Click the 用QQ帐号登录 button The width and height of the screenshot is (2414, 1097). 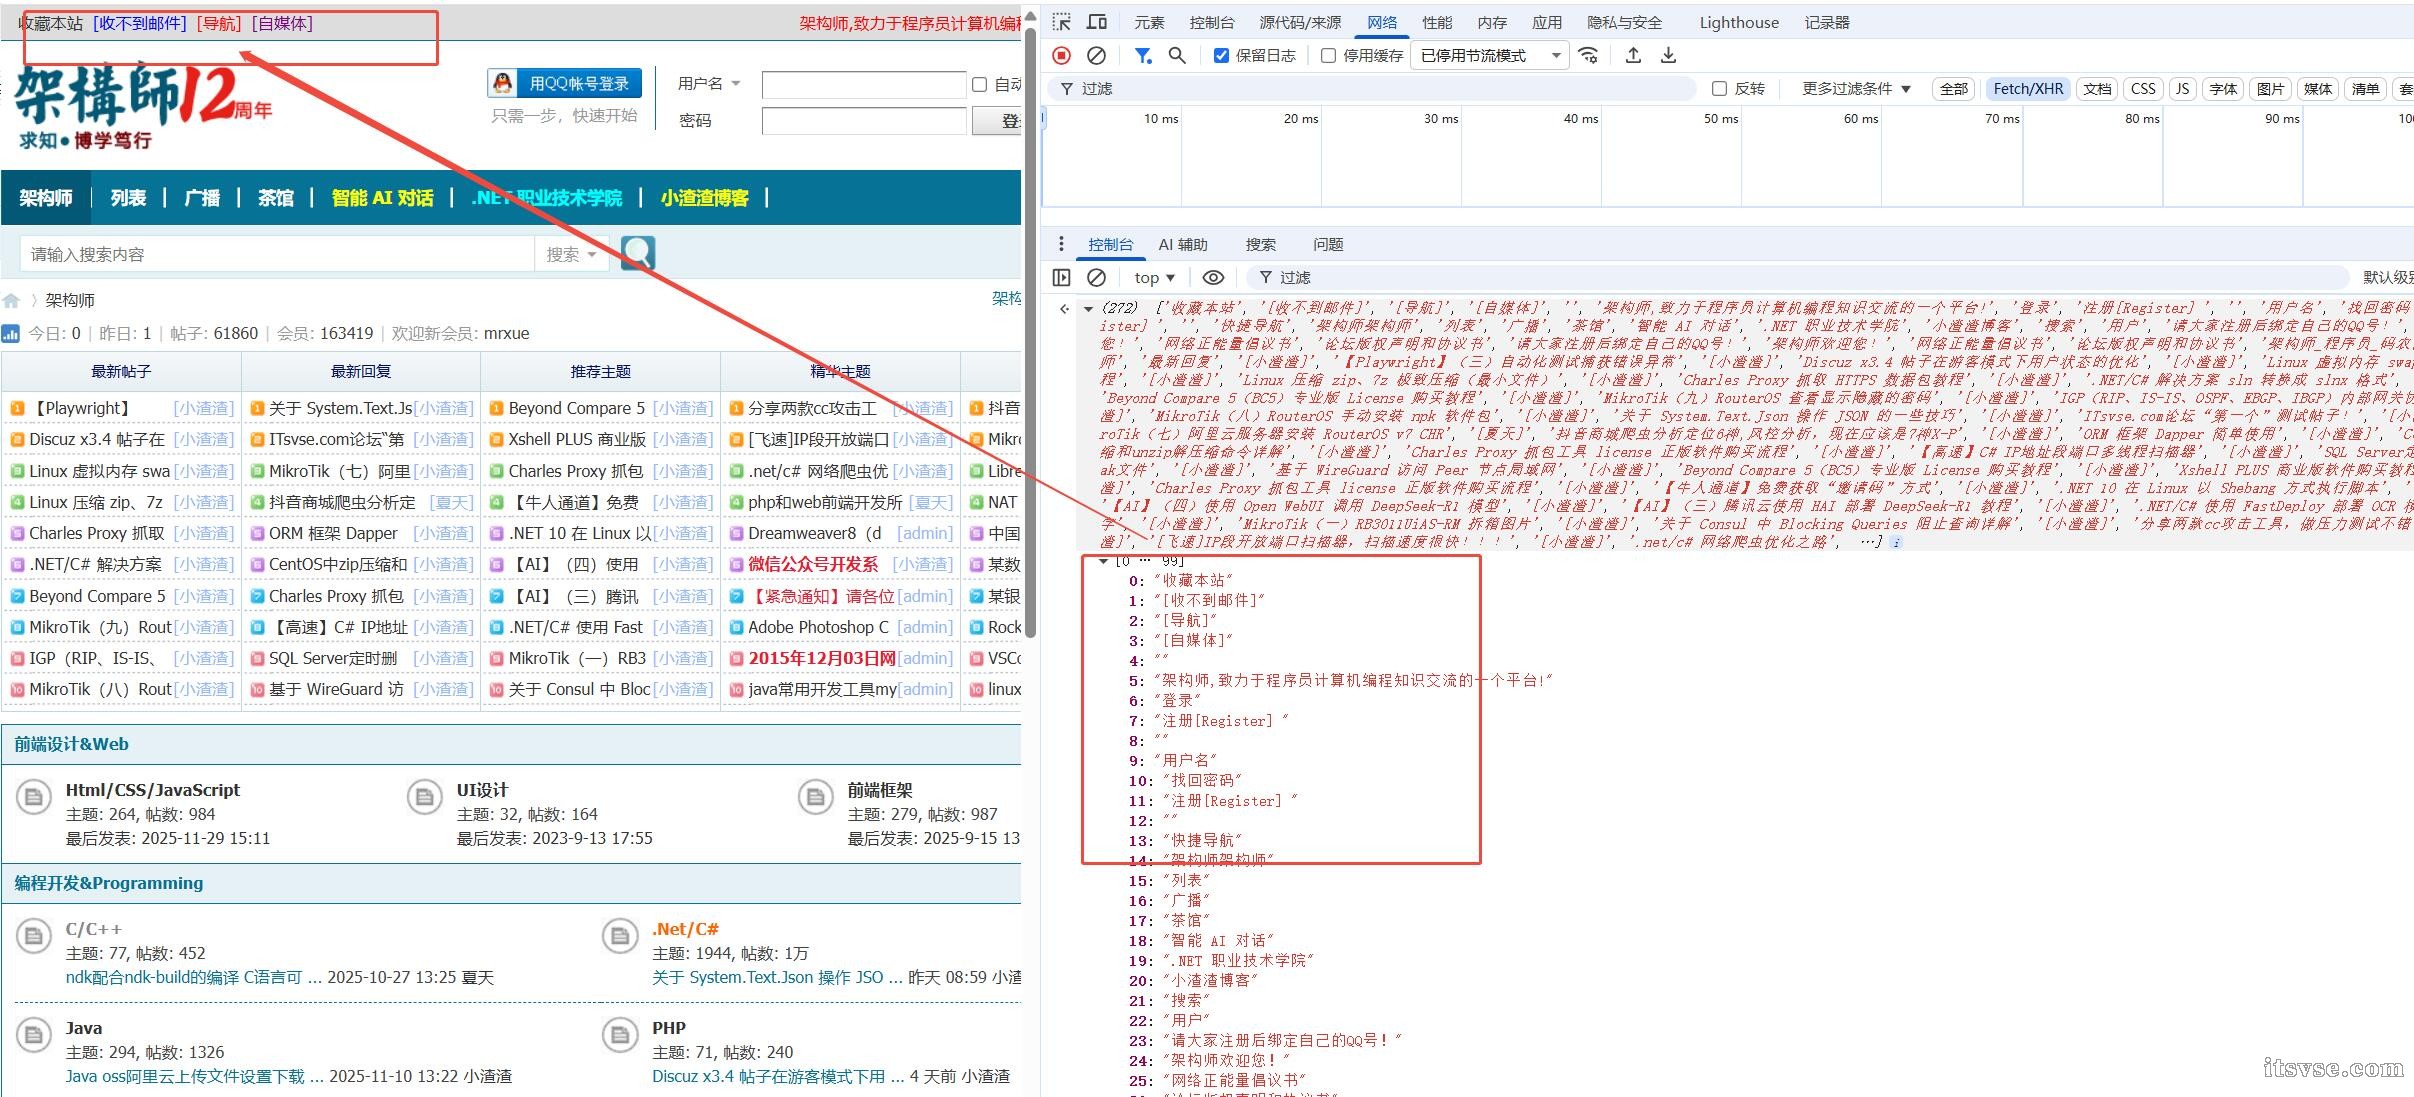(566, 83)
